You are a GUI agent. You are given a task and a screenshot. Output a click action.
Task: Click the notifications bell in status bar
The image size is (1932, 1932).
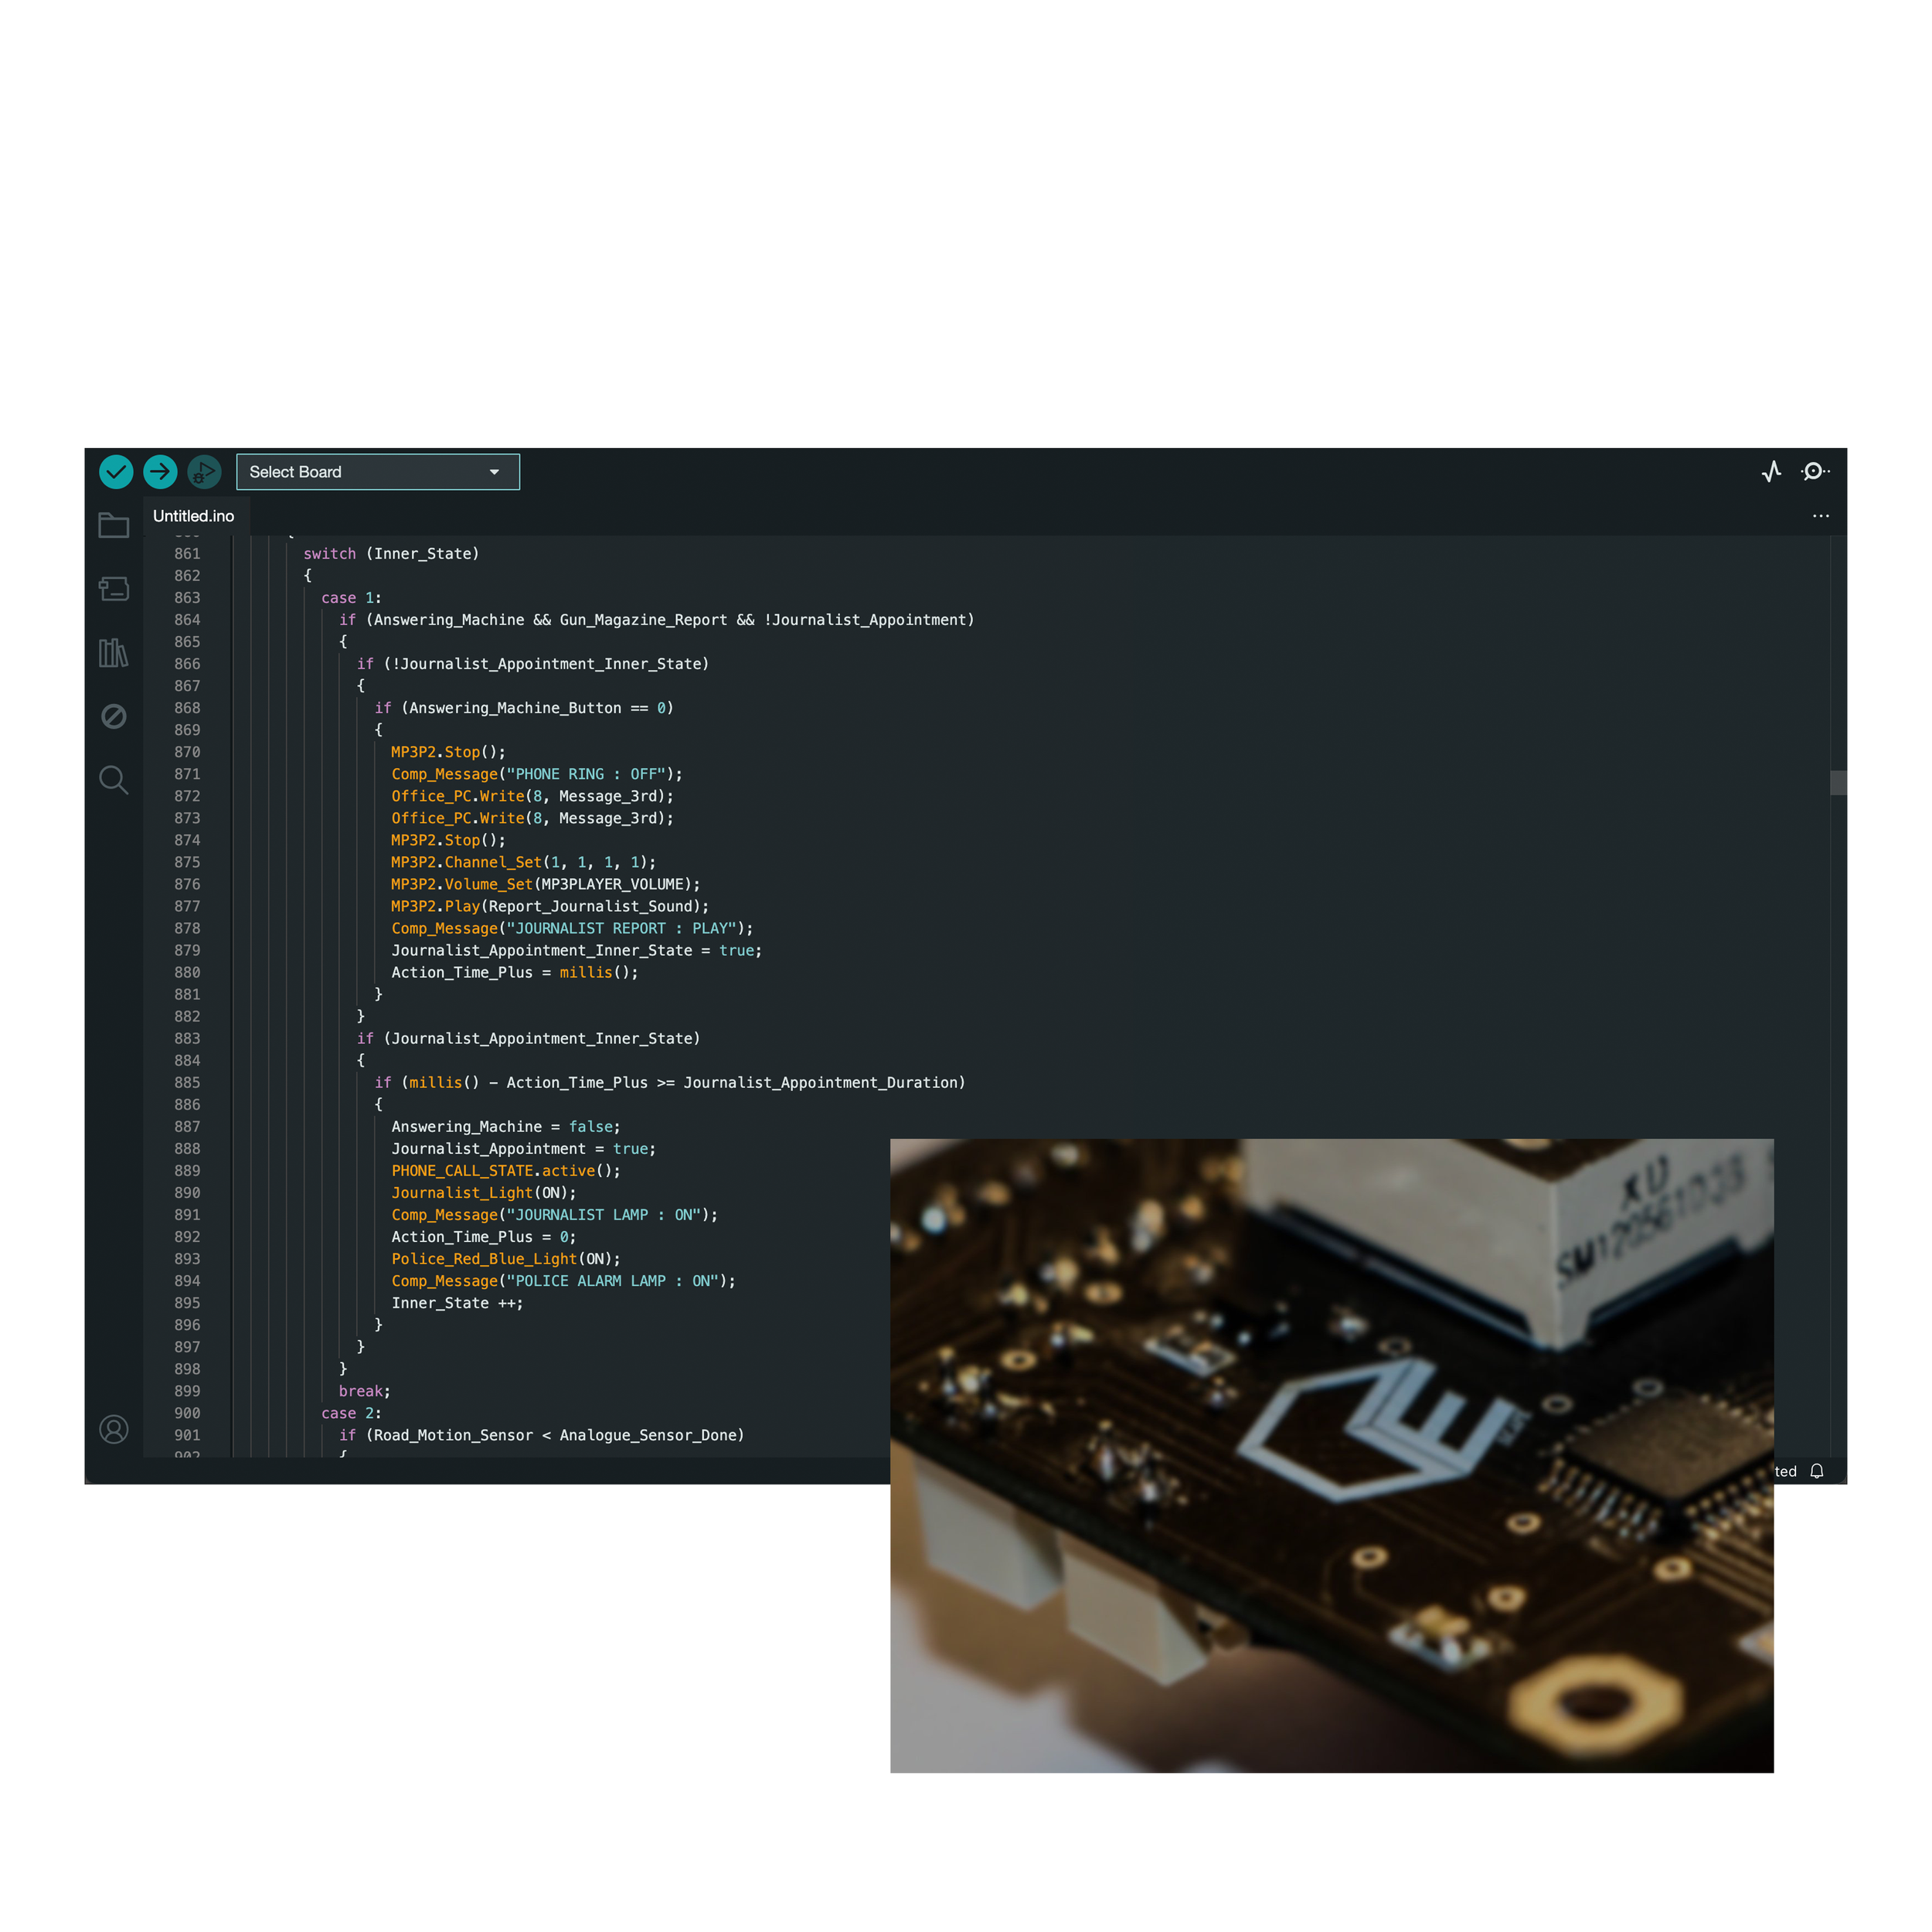tap(1817, 1471)
